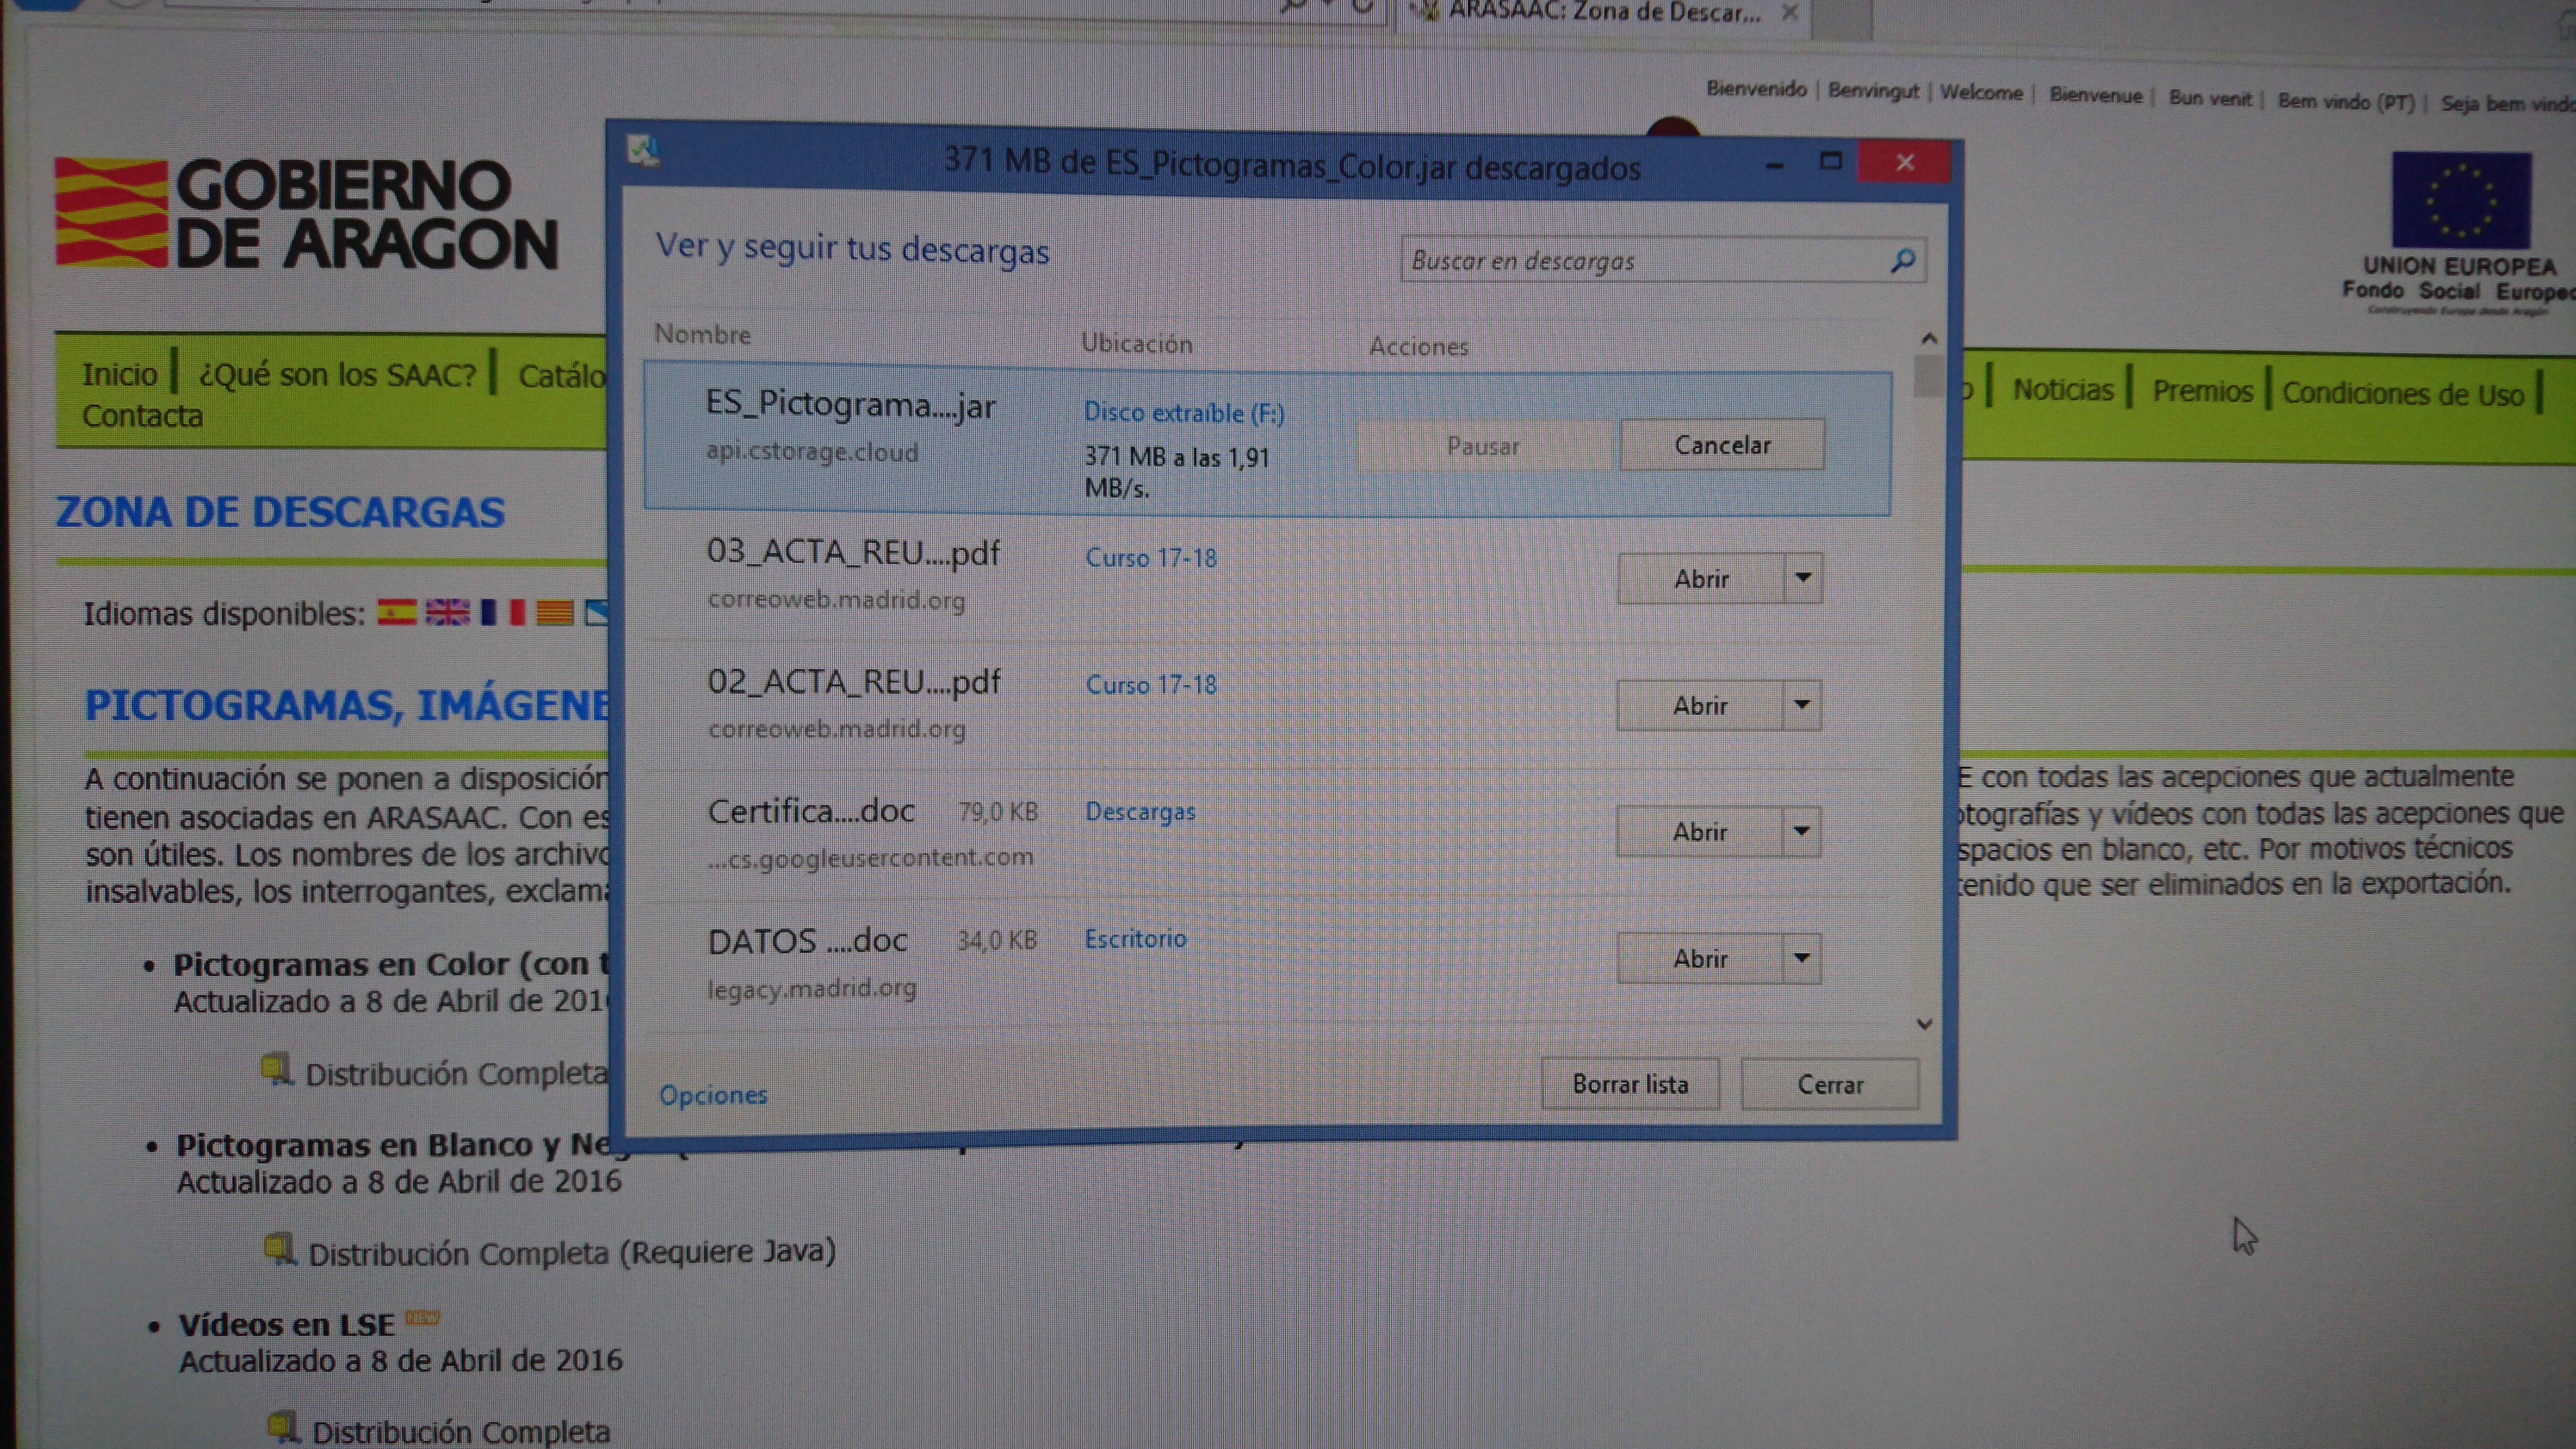Click the Benvingut language greeting link
2576x1449 pixels.
point(1873,90)
